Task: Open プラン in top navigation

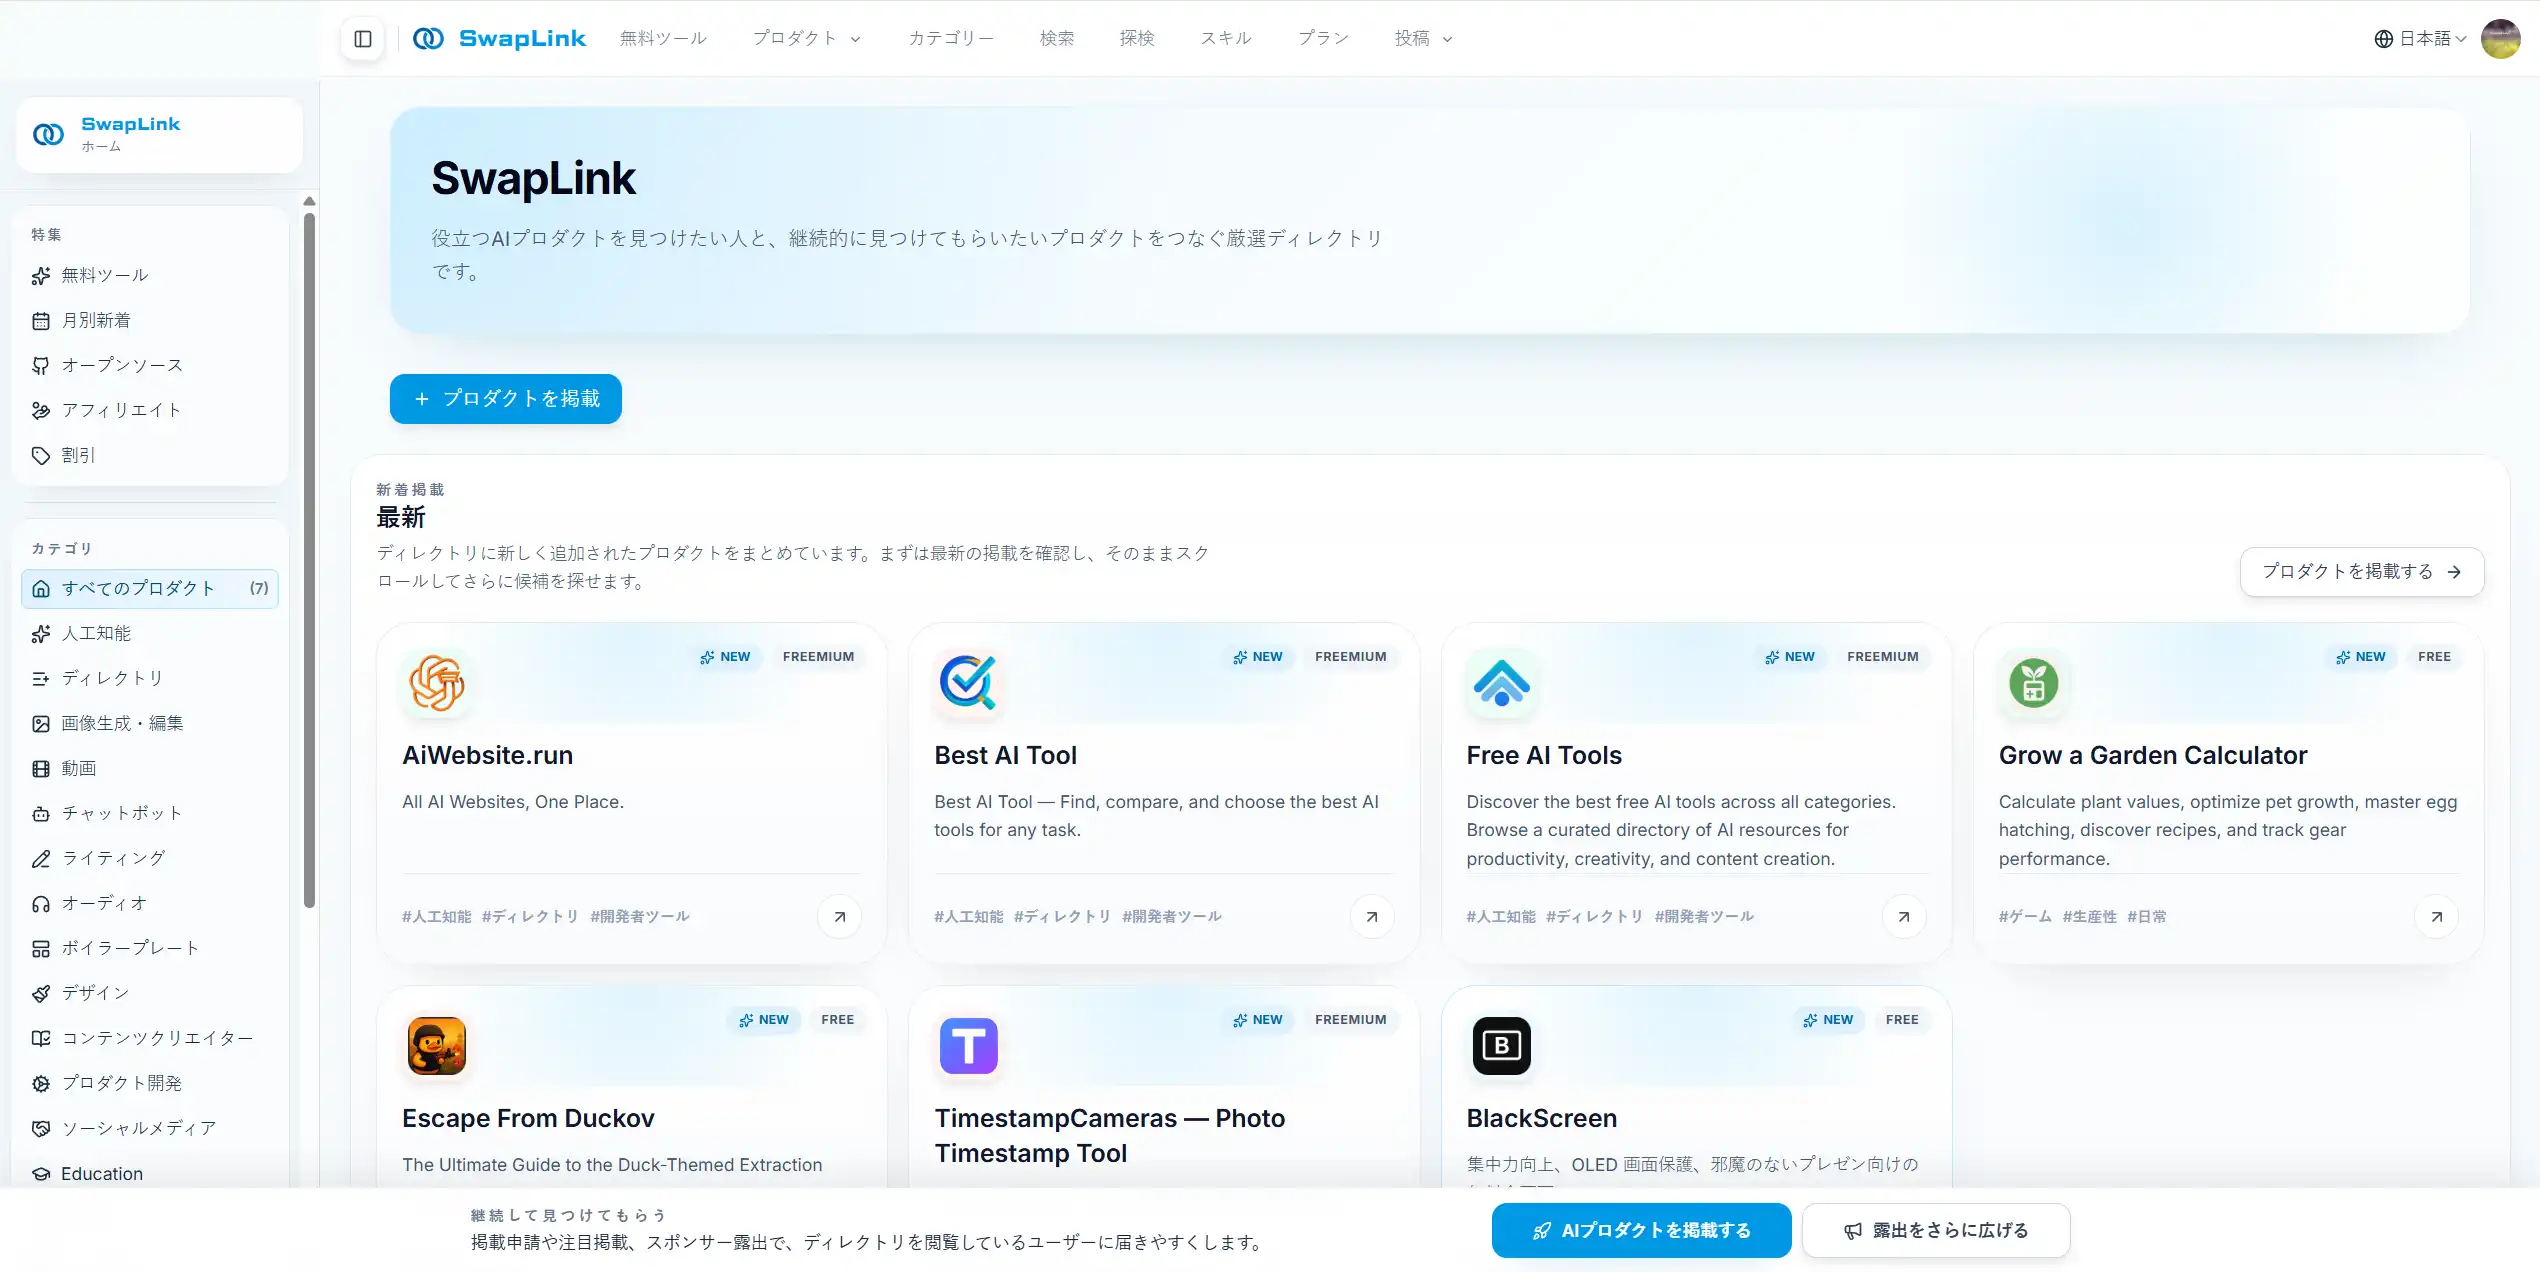Action: [x=1323, y=39]
